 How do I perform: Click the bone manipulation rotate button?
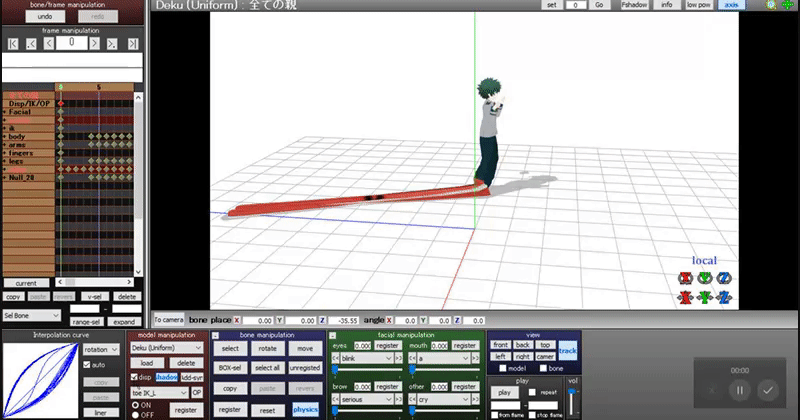tap(267, 349)
